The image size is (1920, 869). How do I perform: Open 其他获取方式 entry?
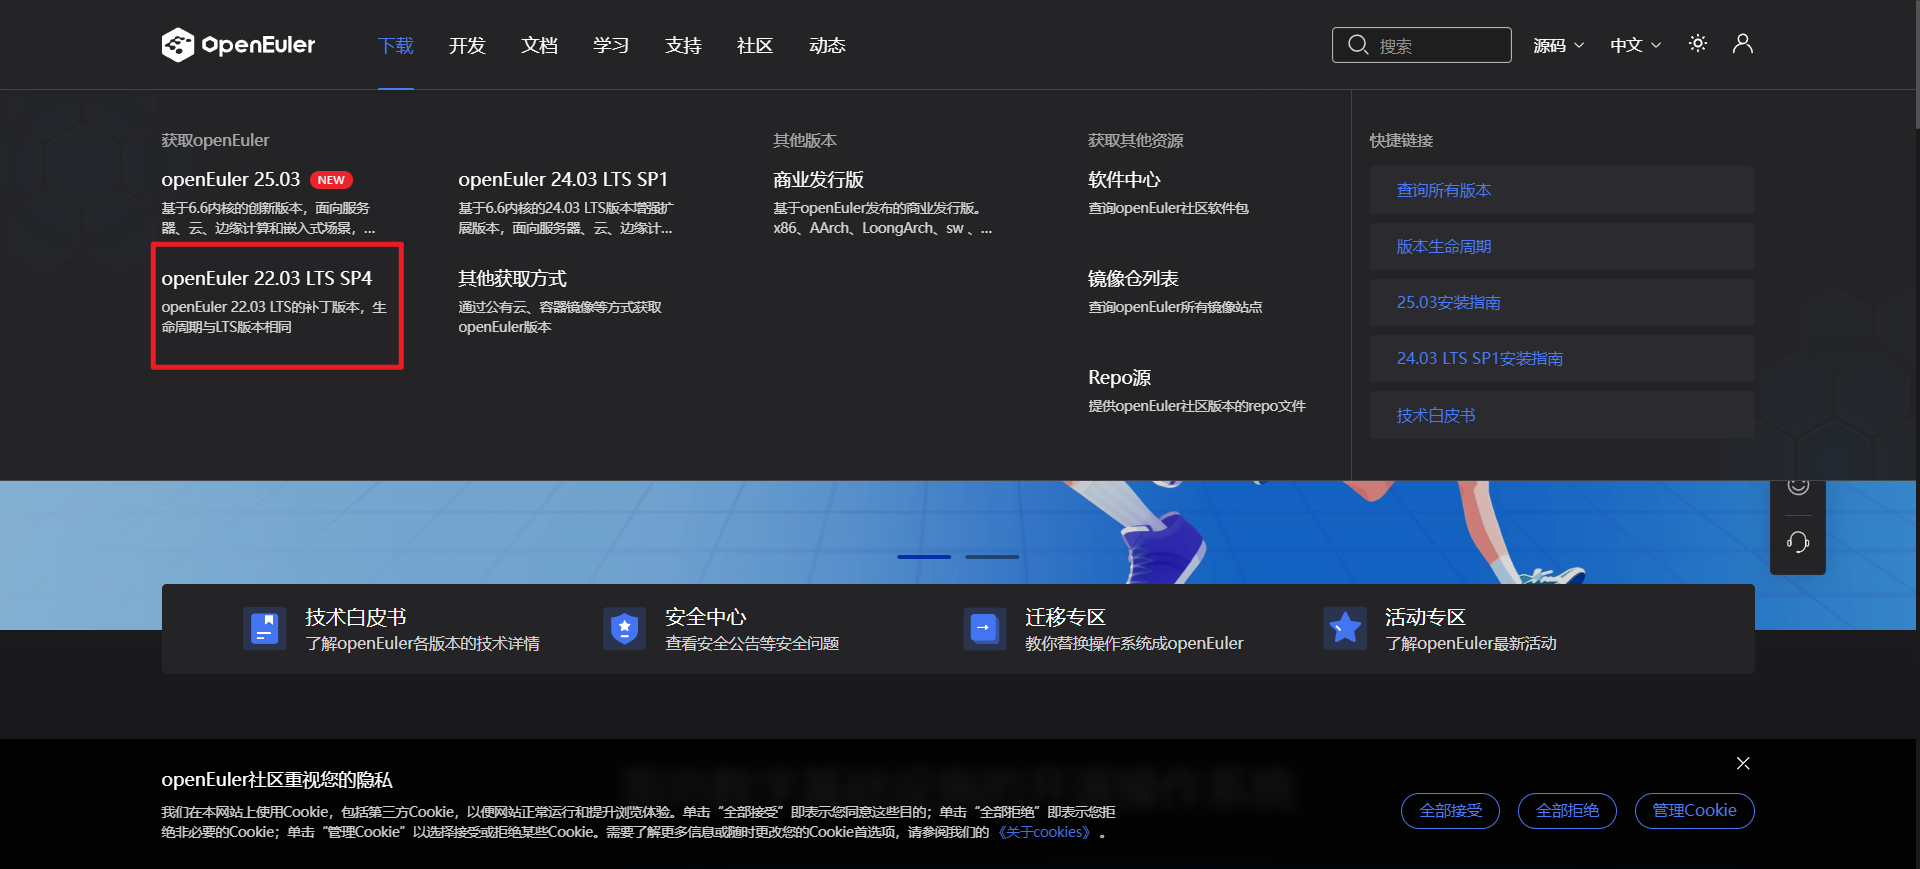coord(512,278)
